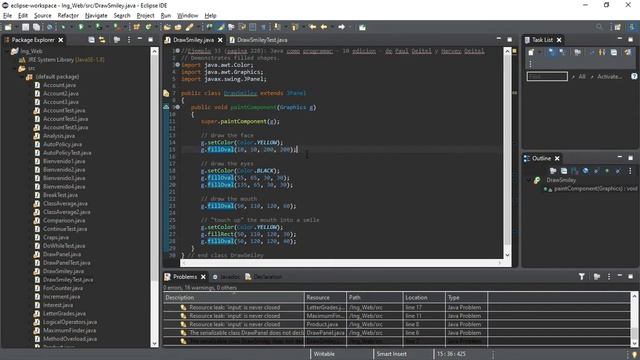Click the New file toolbar icon
Viewport: 640px width, 360px height.
click(8, 27)
